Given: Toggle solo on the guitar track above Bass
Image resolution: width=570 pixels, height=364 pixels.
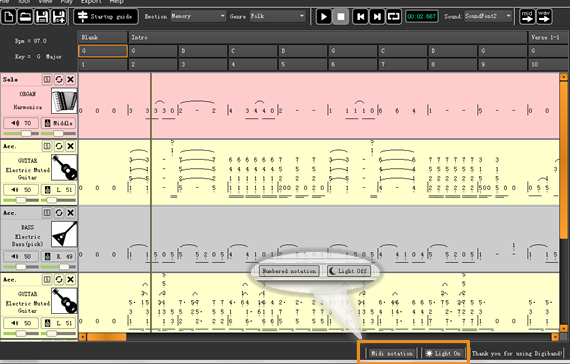Looking at the screenshot, I should click(47, 146).
